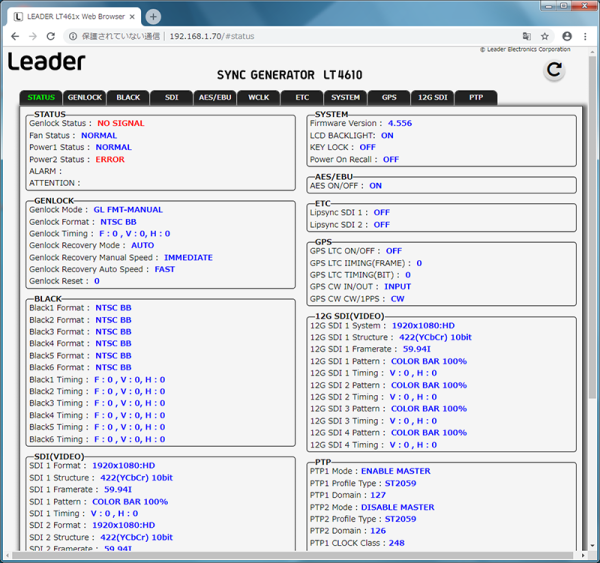Click the AES ON/OFF value ON
Image resolution: width=600 pixels, height=563 pixels.
[x=375, y=186]
